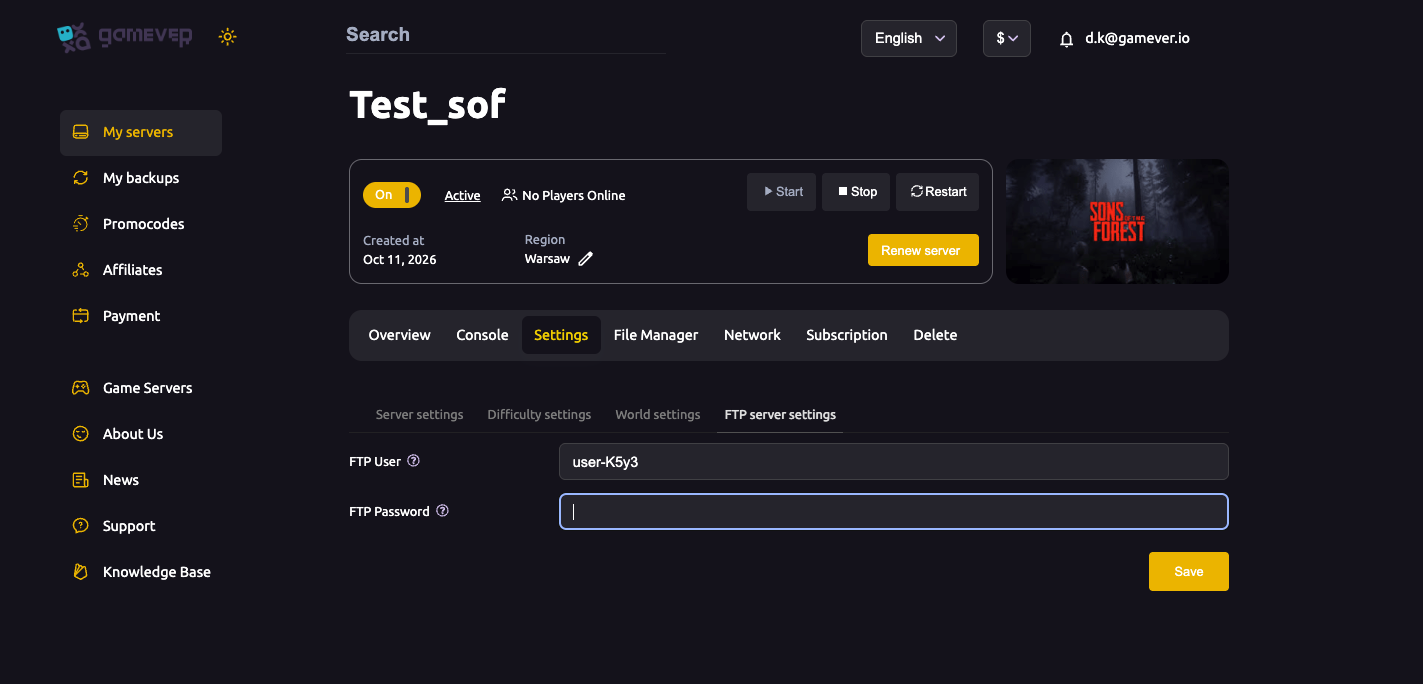Screen dimensions: 1423x684
Task: Click the News sidebar icon
Action: point(81,480)
